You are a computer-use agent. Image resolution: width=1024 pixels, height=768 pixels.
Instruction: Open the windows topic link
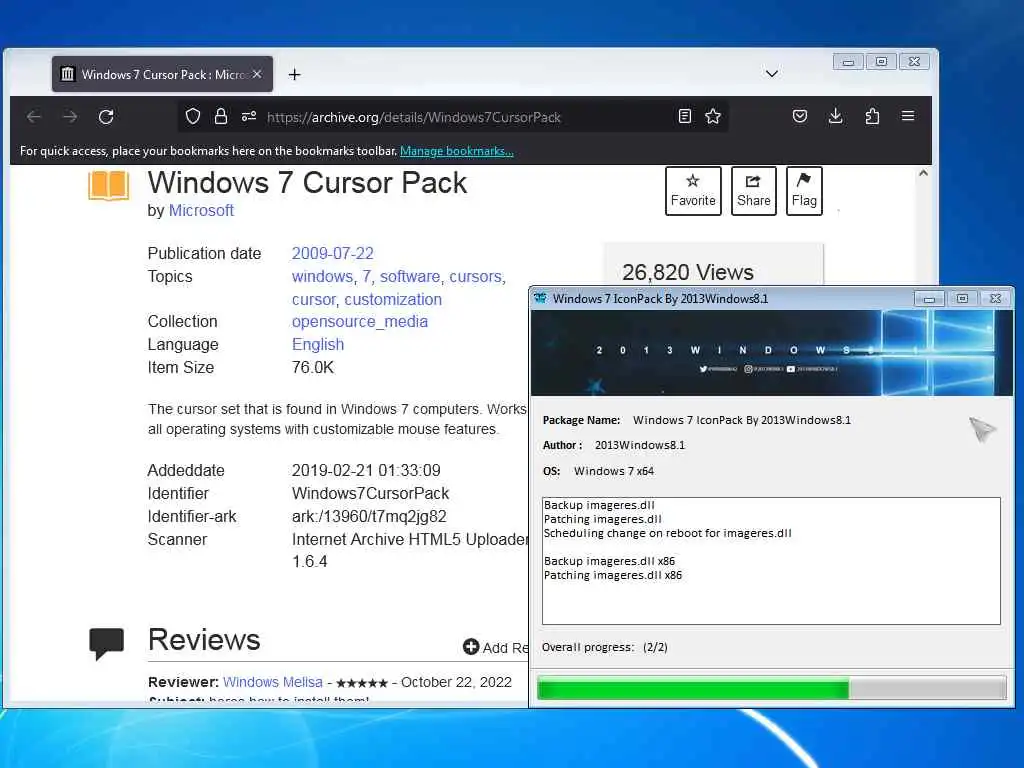(x=322, y=277)
